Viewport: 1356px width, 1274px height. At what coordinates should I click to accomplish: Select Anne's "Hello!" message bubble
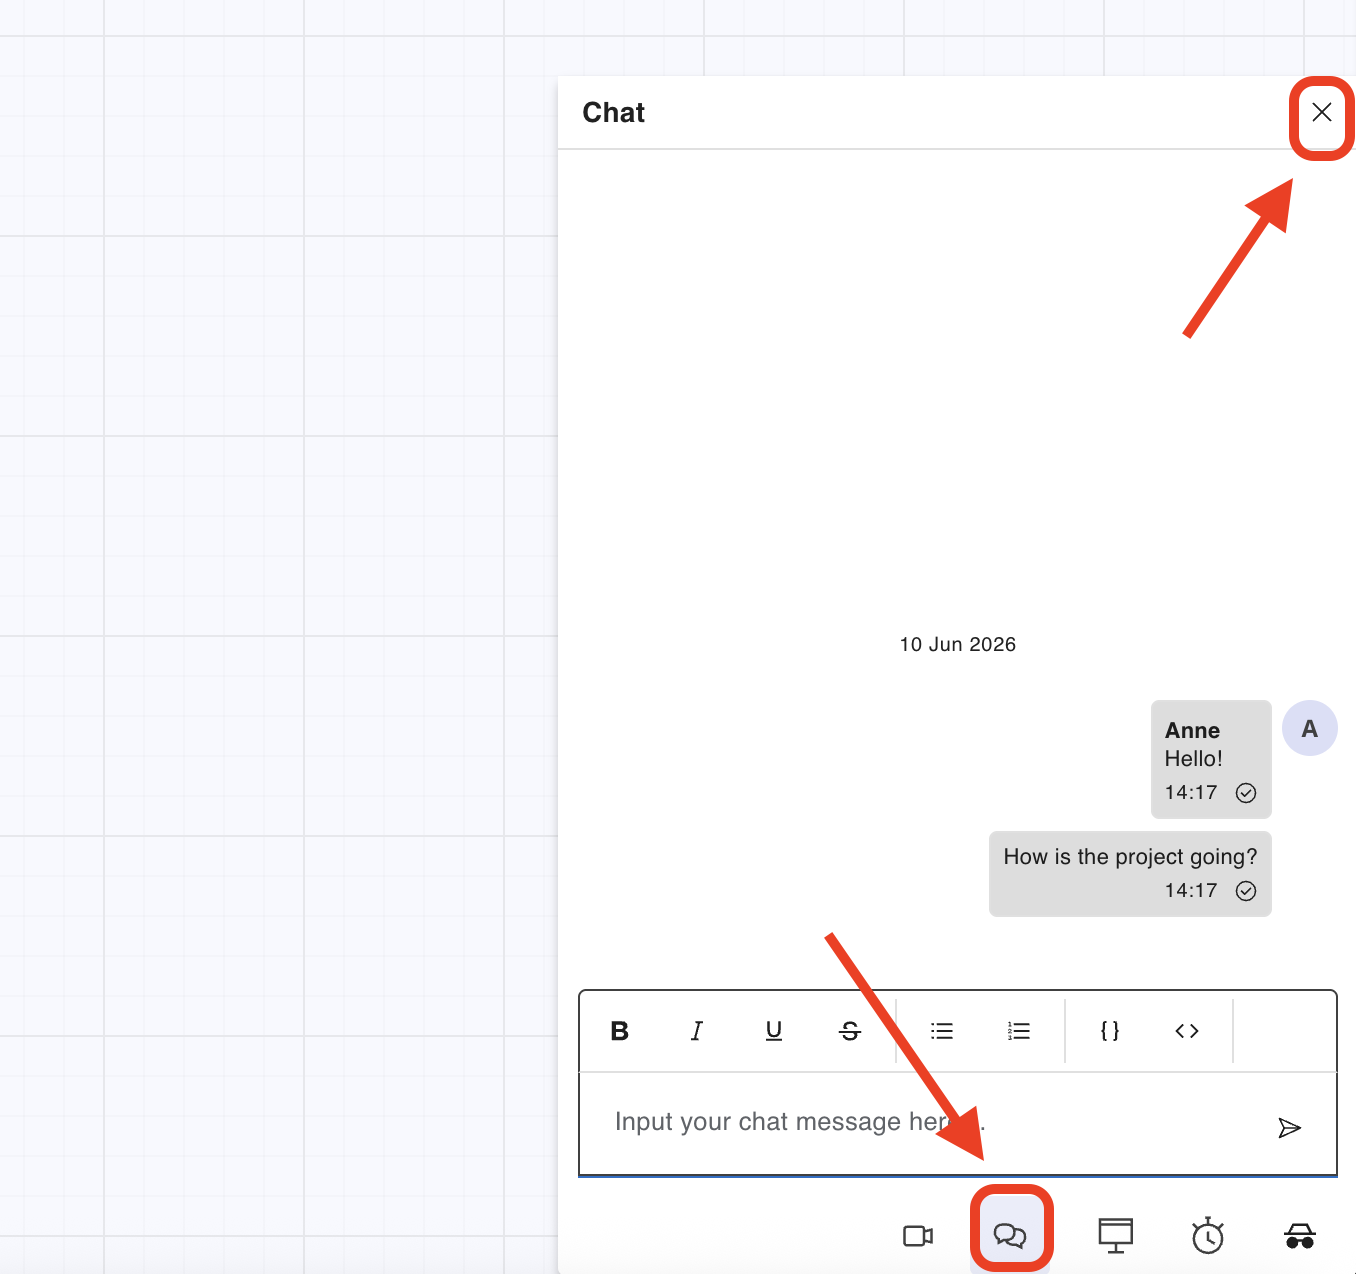[x=1211, y=760]
